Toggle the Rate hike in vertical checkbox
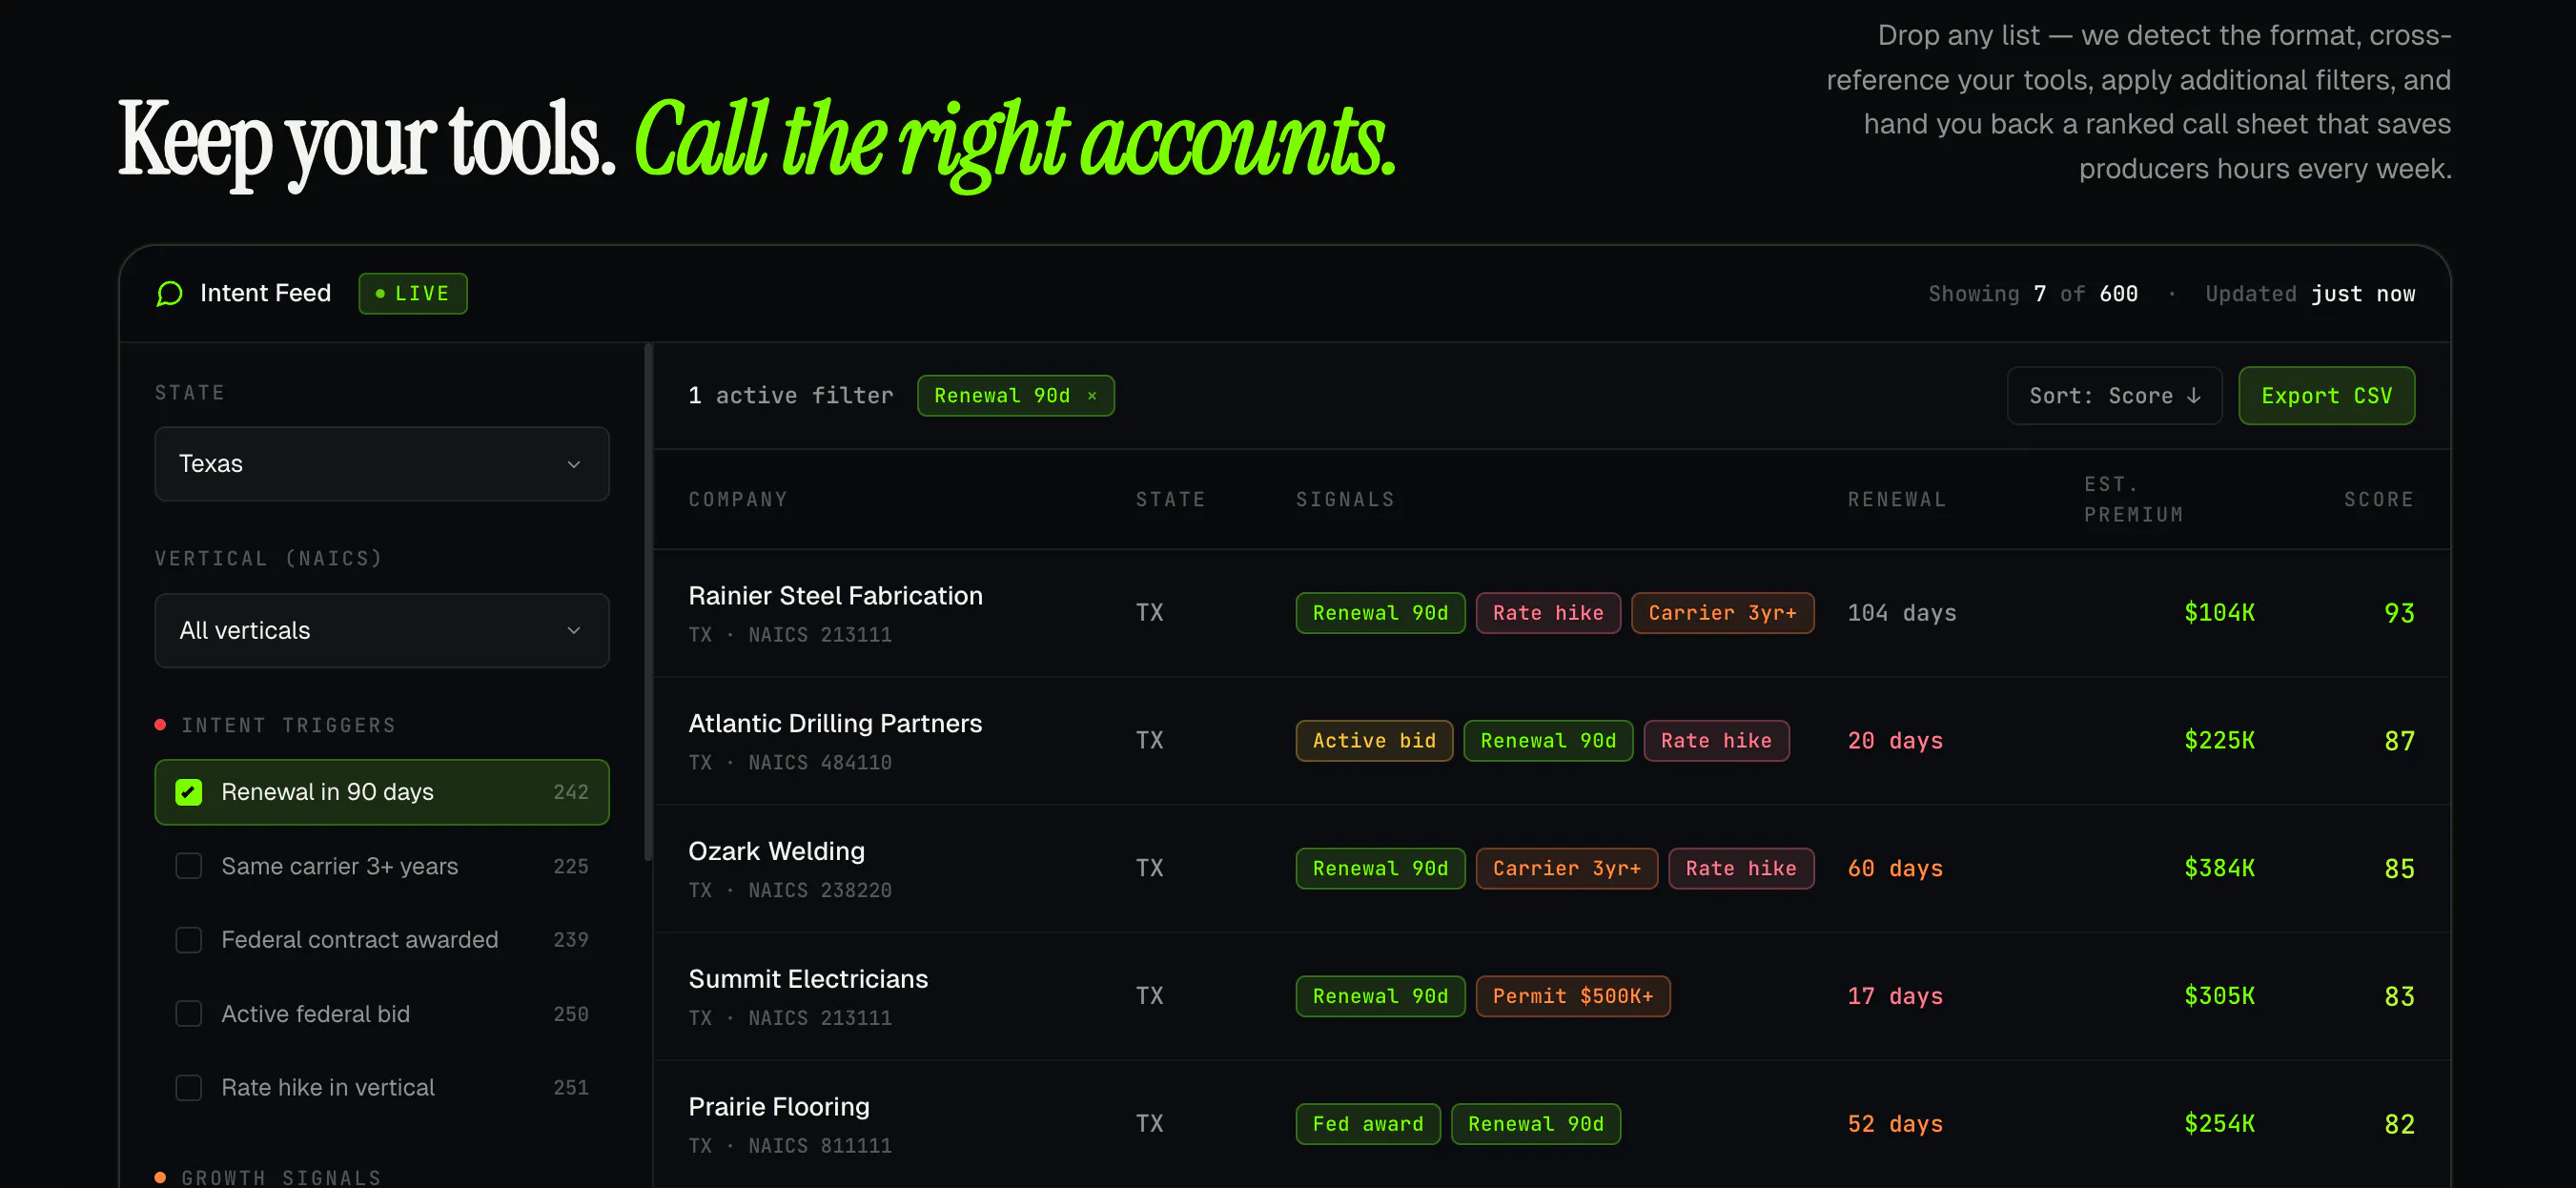The image size is (2576, 1188). pyautogui.click(x=189, y=1088)
